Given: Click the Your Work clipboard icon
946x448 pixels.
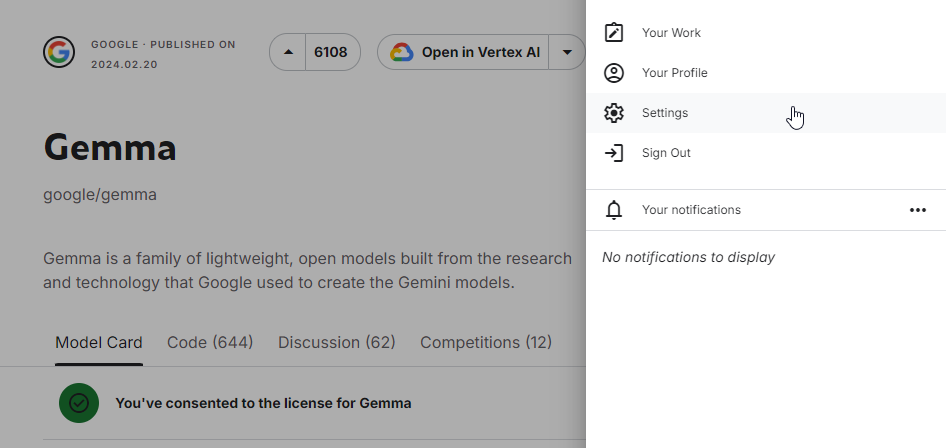Looking at the screenshot, I should tap(614, 33).
